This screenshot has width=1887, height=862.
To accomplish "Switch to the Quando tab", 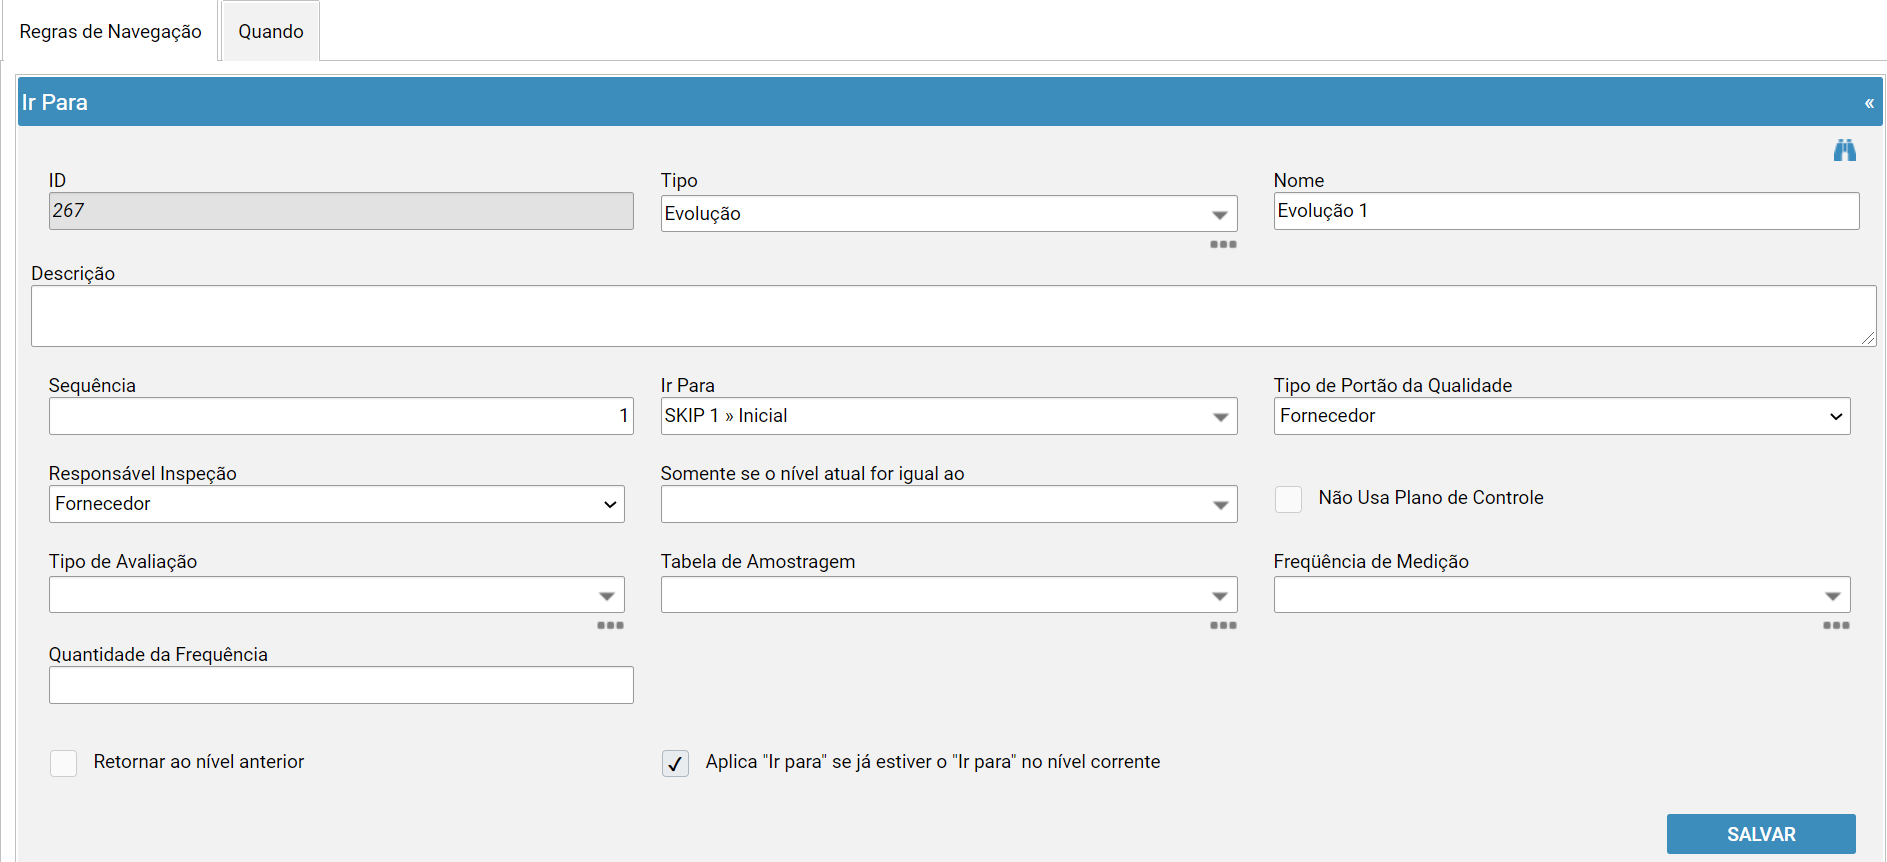I will [x=270, y=32].
